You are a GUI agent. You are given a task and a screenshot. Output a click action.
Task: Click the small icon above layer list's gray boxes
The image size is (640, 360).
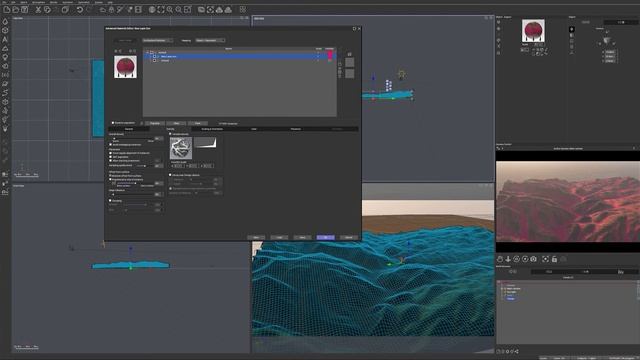(349, 54)
